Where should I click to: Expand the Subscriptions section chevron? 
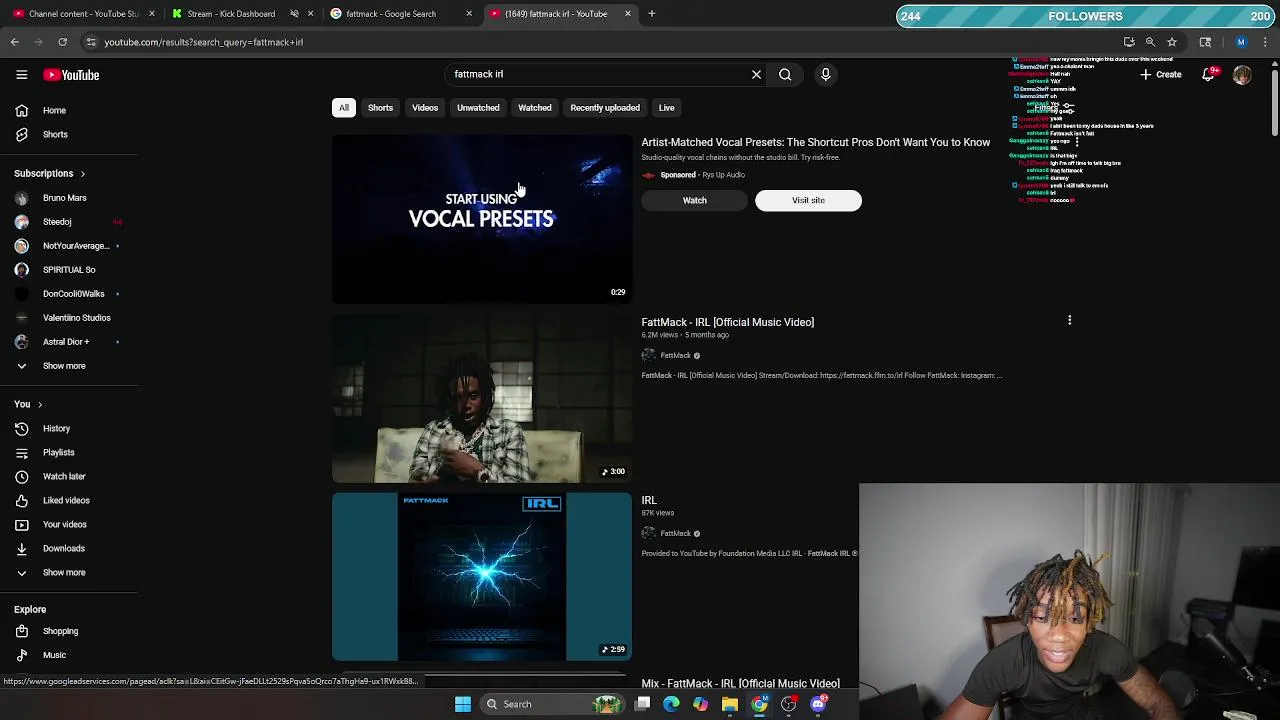tap(82, 174)
